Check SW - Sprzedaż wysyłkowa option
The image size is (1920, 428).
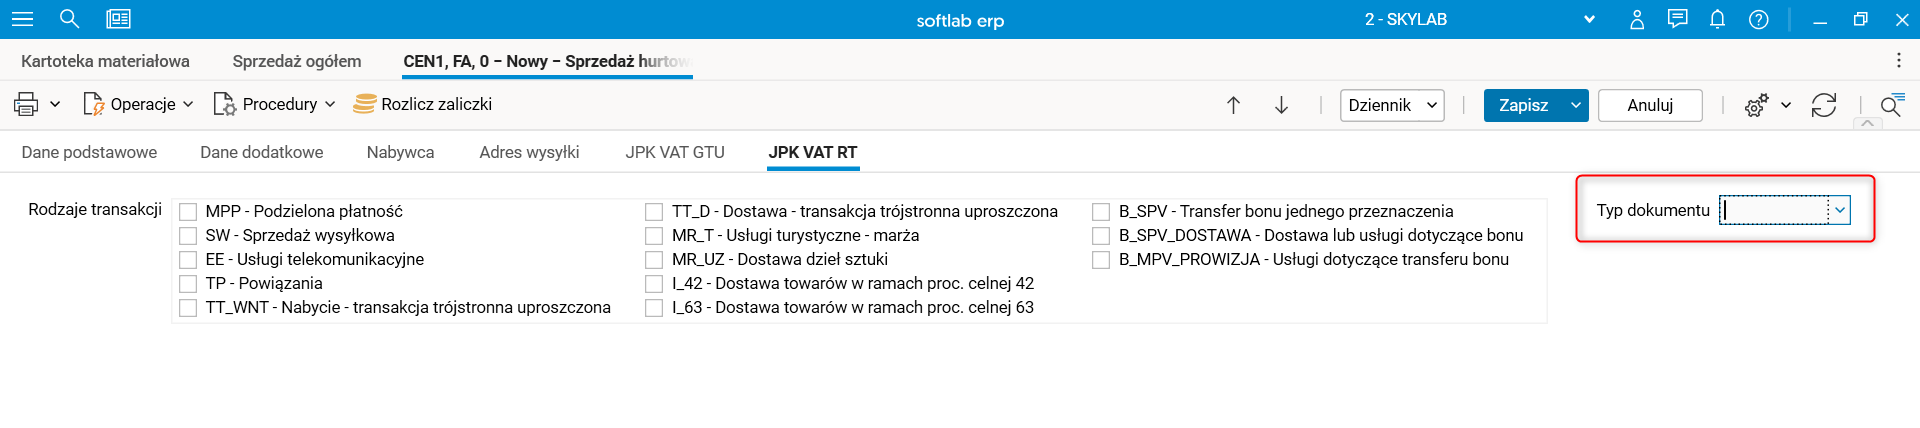tap(188, 236)
